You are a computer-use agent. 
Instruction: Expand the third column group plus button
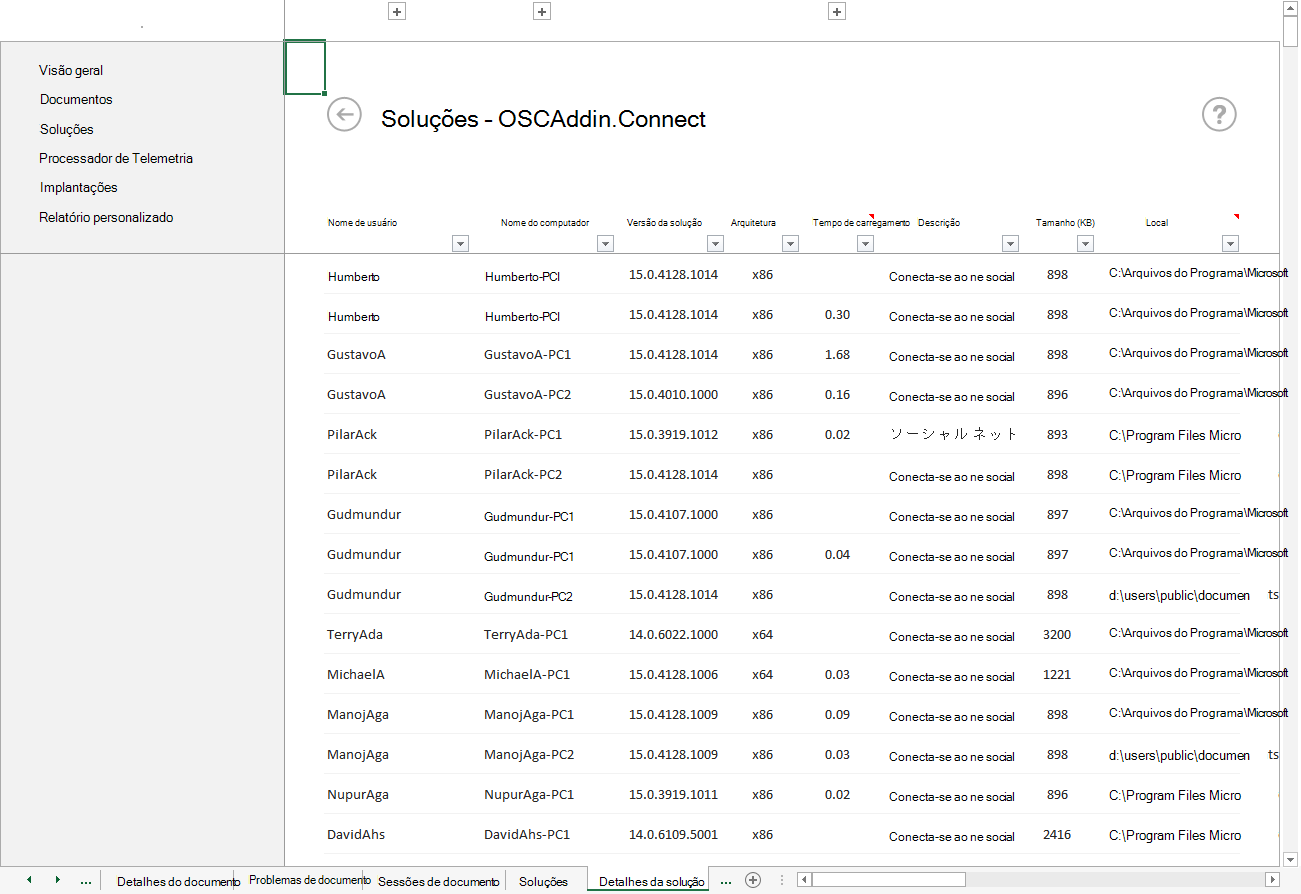tap(838, 12)
